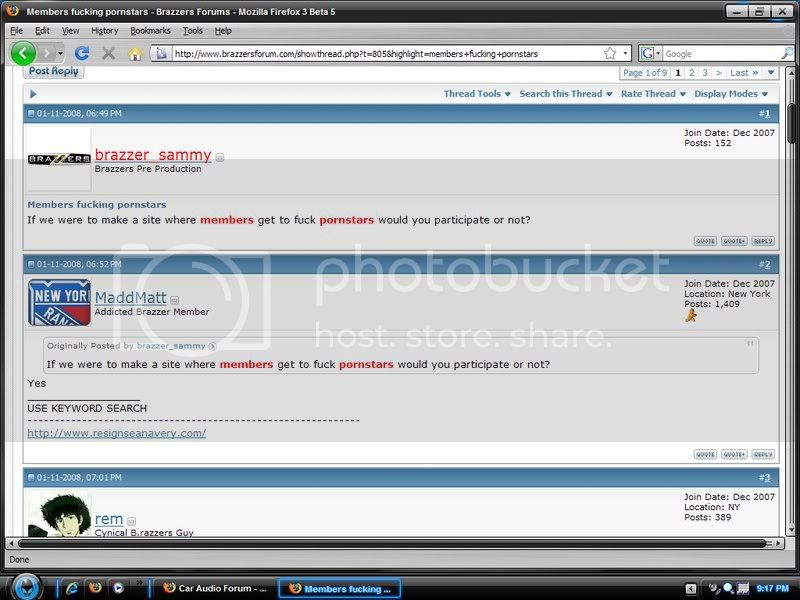Click Quote+ multi-quote on post #2
The width and height of the screenshot is (800, 600).
pos(734,454)
